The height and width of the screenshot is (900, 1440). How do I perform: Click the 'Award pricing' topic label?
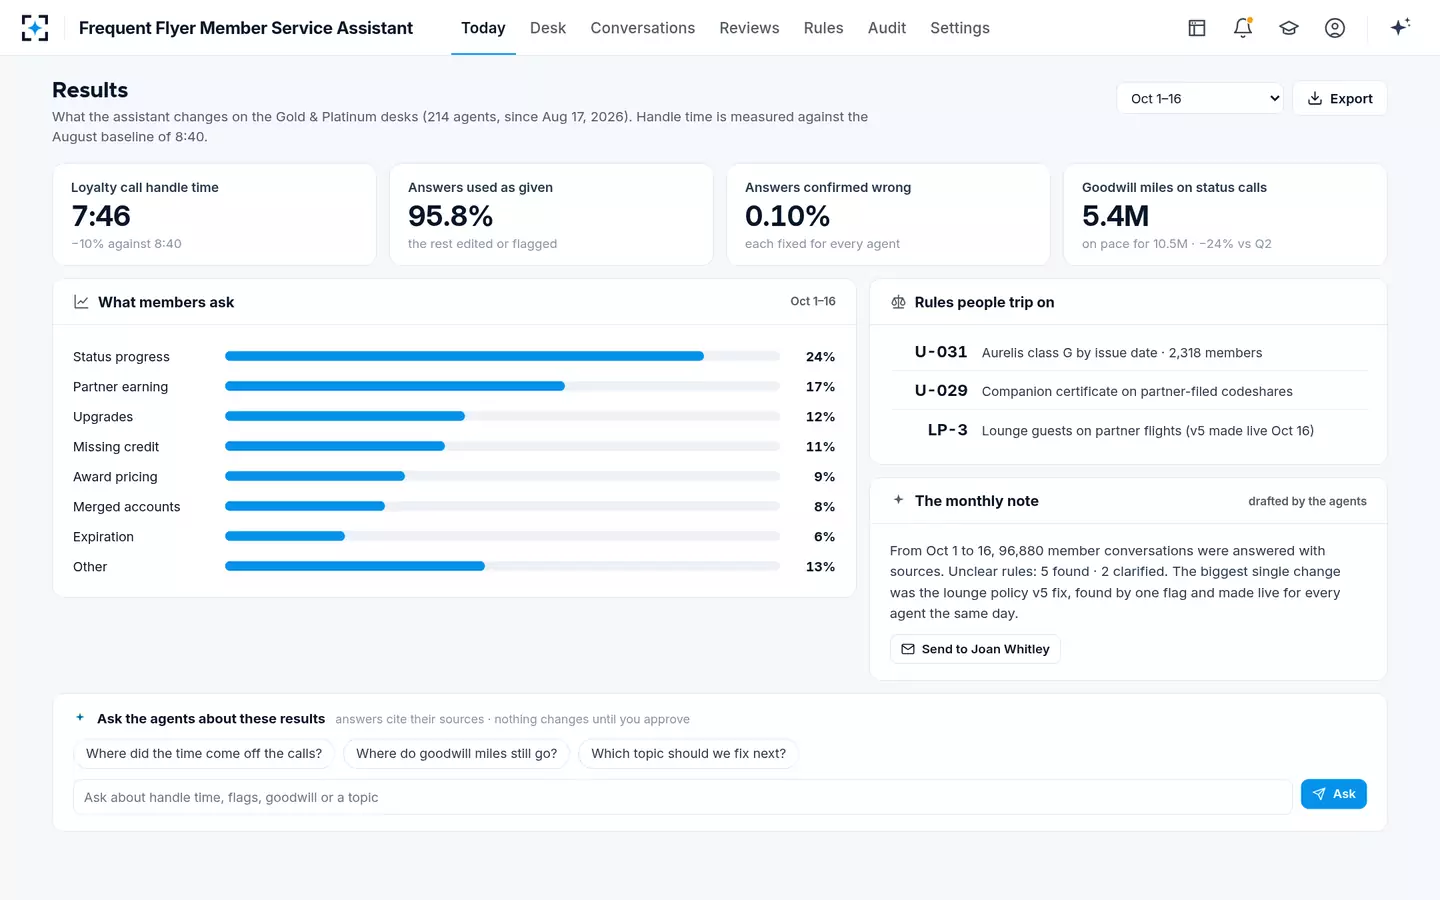[115, 477]
